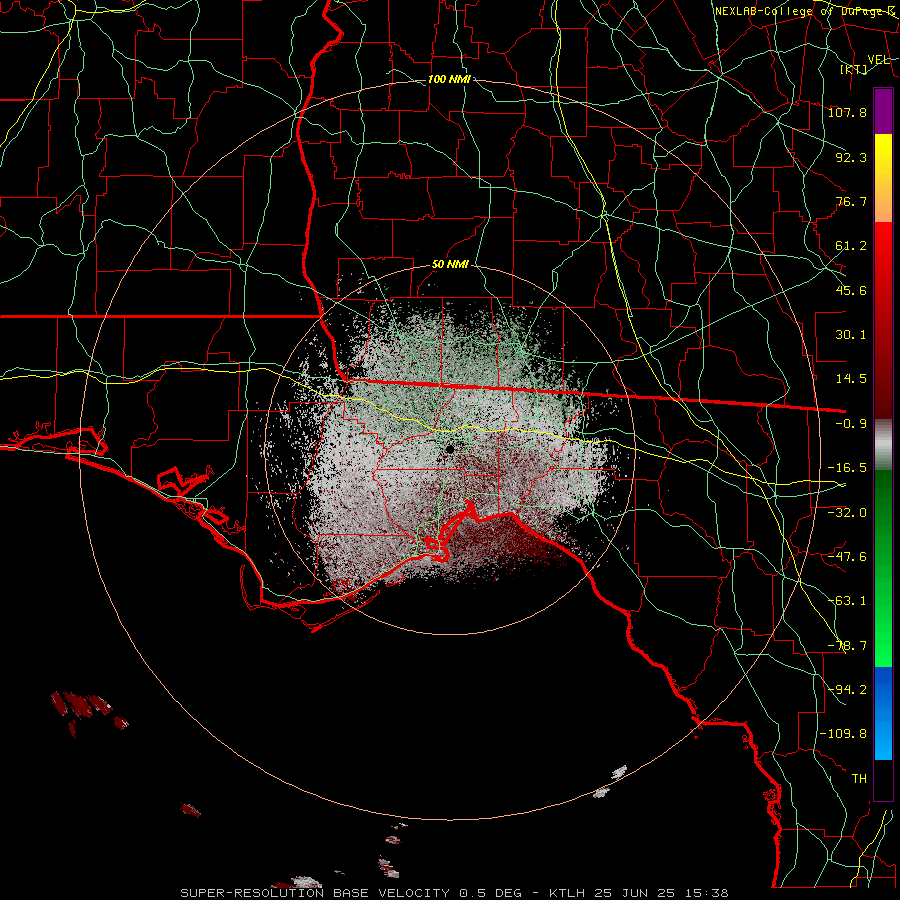Viewport: 900px width, 900px height.
Task: Click the NEXLAB-College of DuPage watermark text
Action: pos(805,11)
